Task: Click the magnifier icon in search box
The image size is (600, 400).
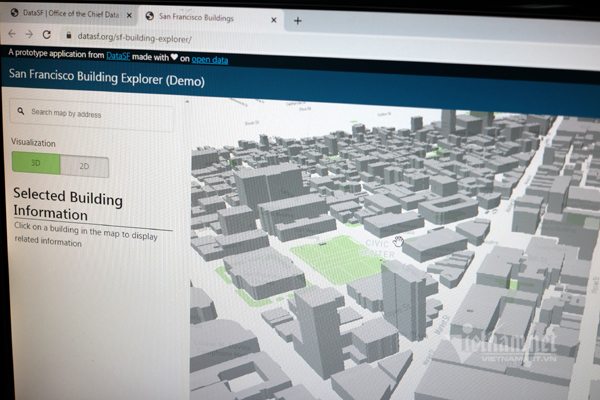Action: (22, 113)
